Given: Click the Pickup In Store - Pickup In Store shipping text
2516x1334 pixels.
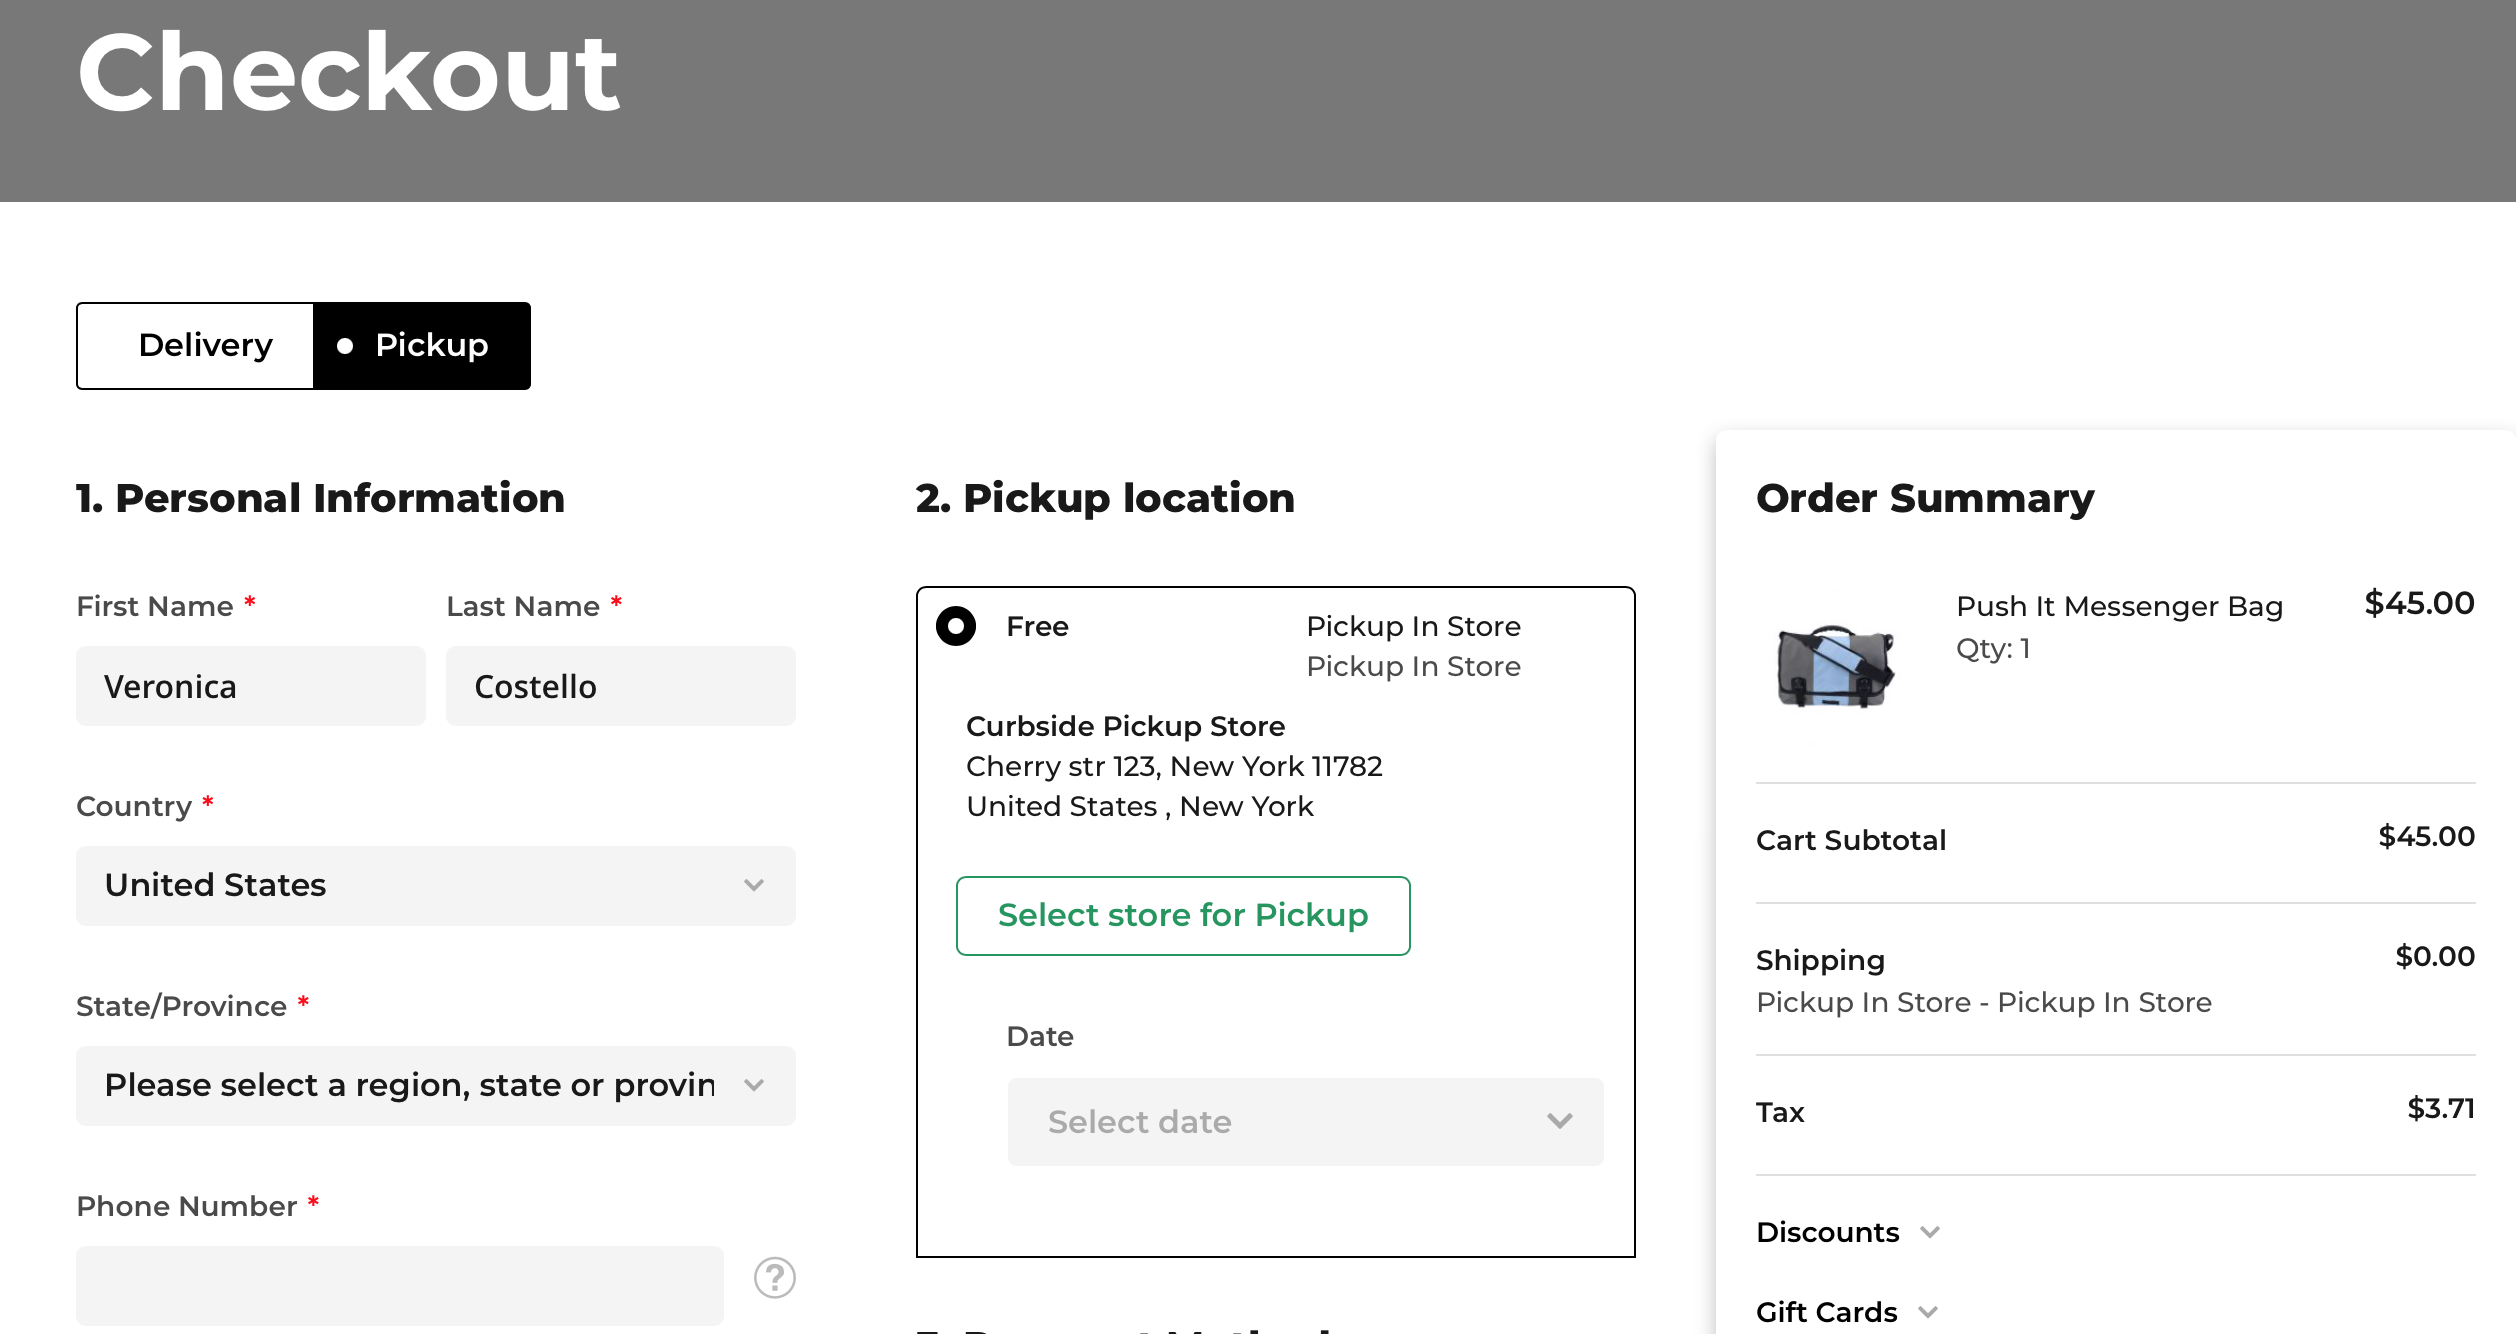Looking at the screenshot, I should coord(1984,1002).
